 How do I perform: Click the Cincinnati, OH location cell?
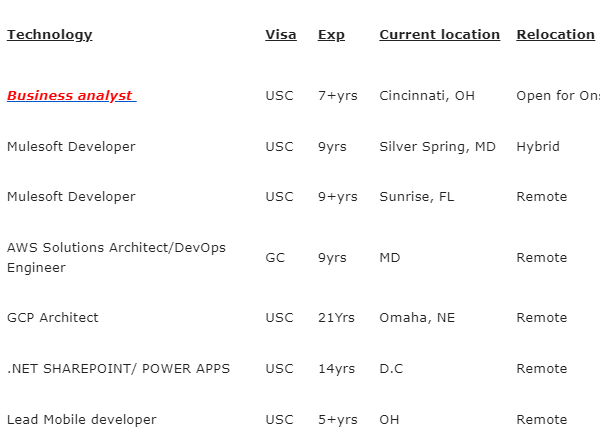pyautogui.click(x=427, y=96)
